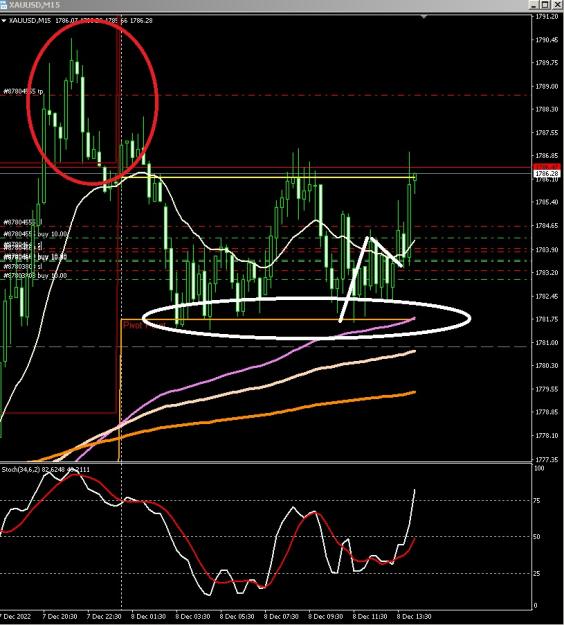Select the #8780455 tp order label
Viewport: 564px width, 625px height.
click(x=23, y=92)
